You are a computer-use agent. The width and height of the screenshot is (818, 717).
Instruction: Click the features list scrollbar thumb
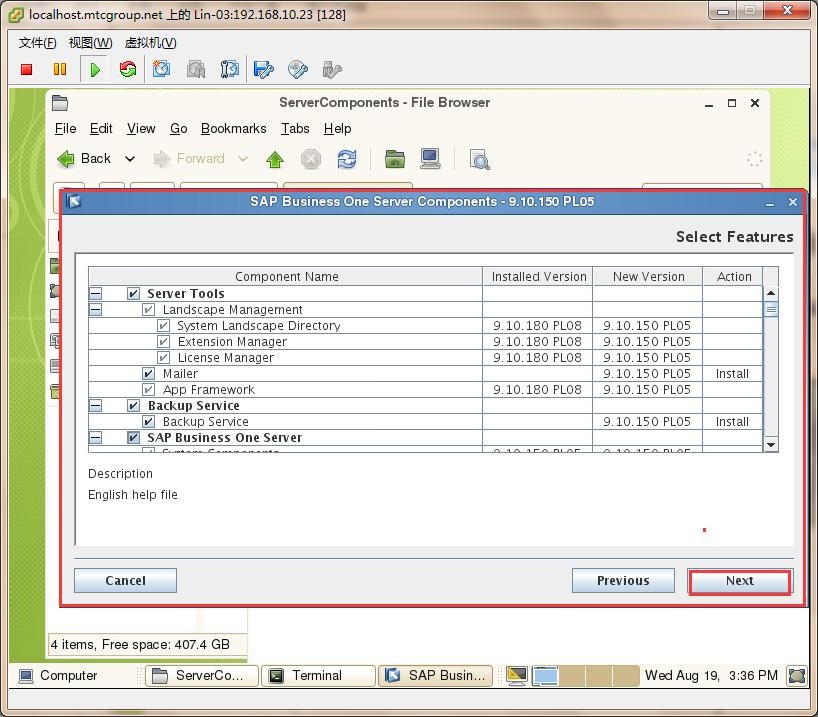(771, 309)
